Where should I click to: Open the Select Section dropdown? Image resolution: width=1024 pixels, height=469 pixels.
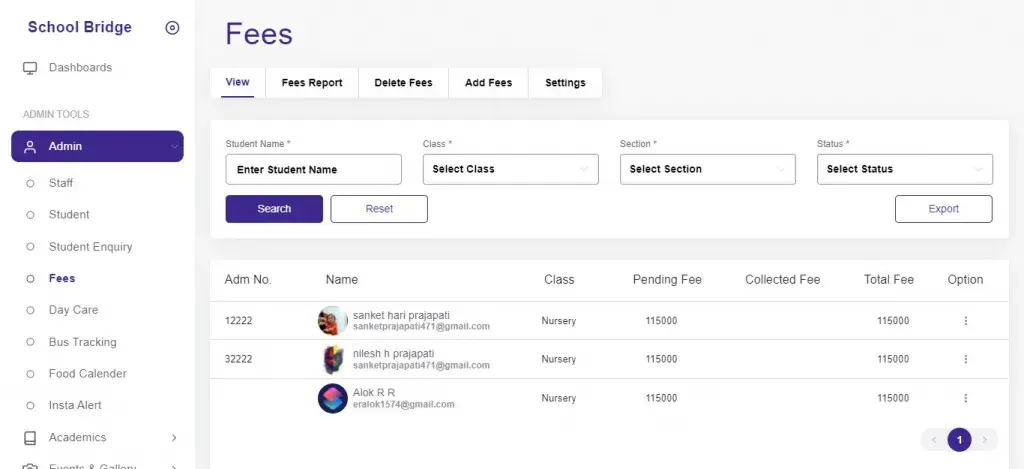coord(708,169)
